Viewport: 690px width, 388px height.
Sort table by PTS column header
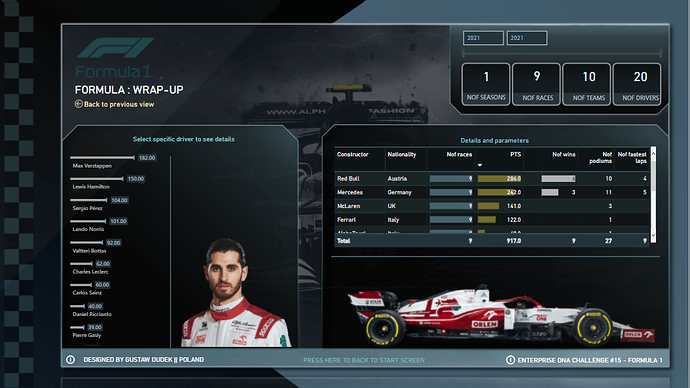[515, 154]
